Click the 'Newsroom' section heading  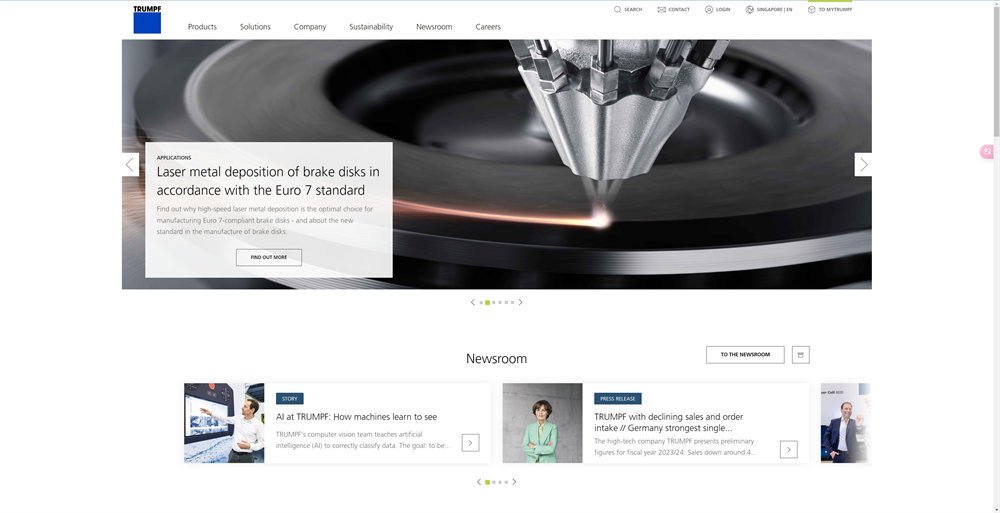click(x=496, y=359)
